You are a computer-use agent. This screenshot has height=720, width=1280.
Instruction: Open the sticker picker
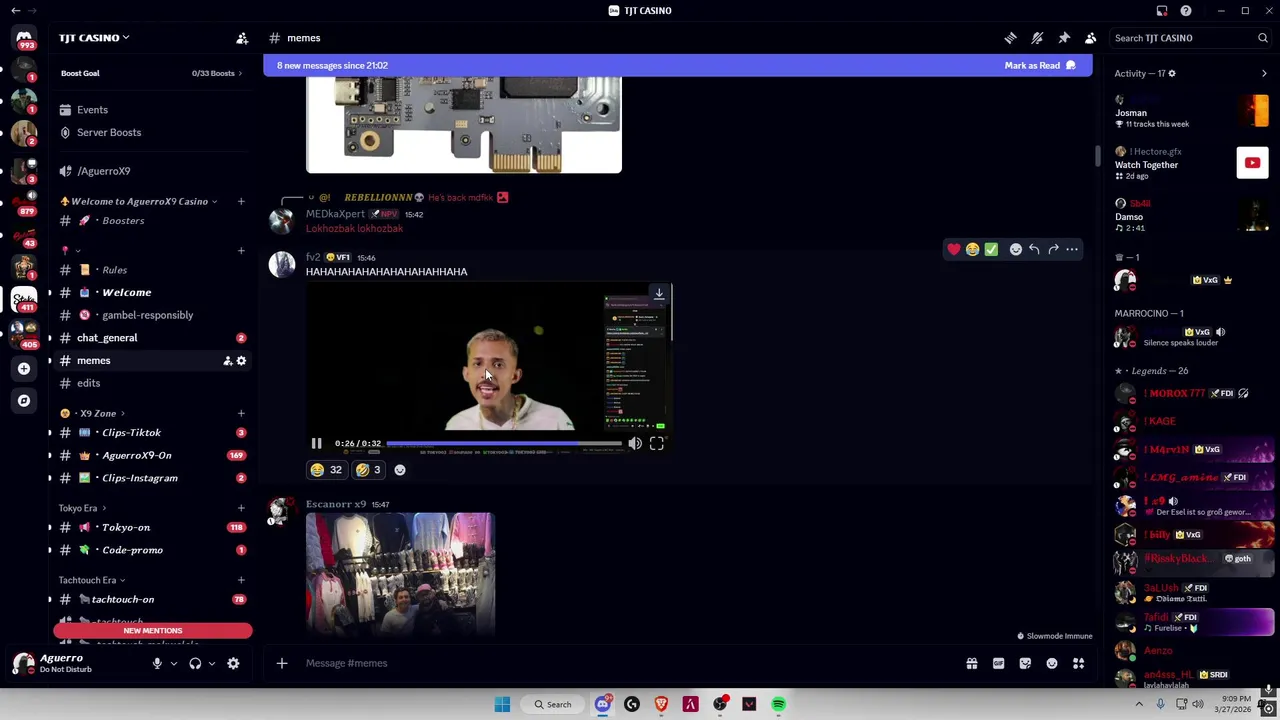1025,663
